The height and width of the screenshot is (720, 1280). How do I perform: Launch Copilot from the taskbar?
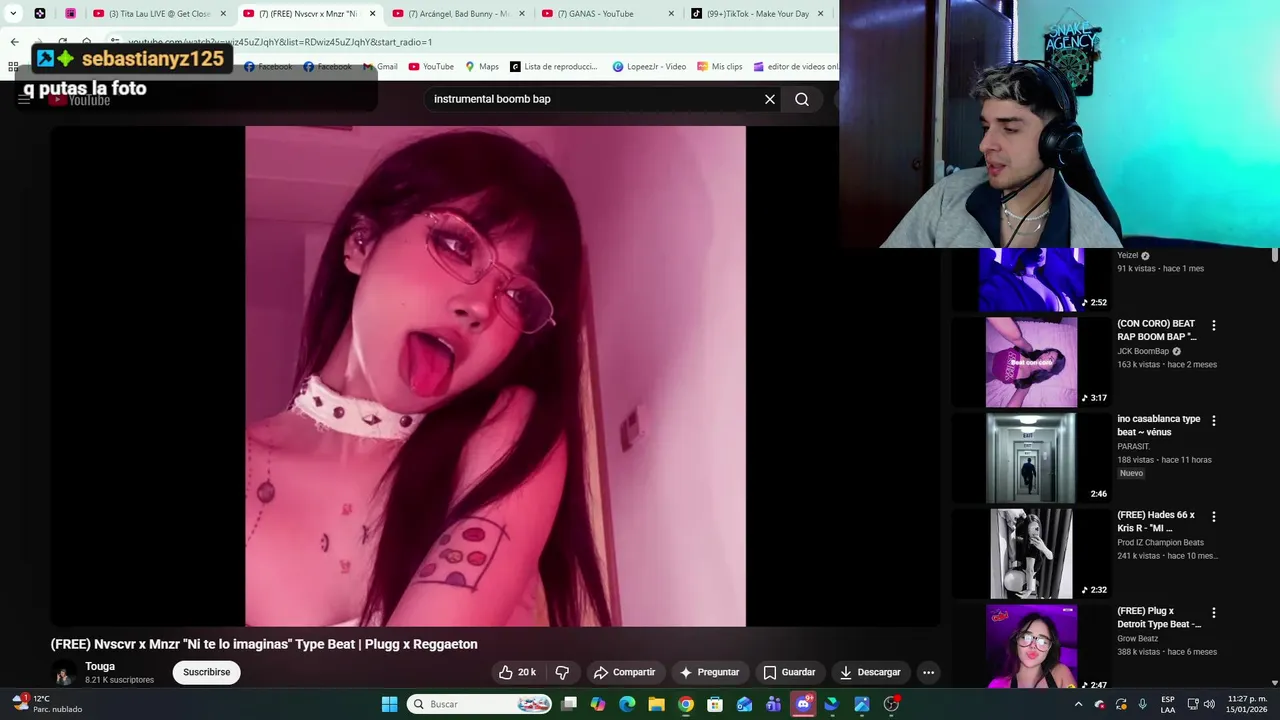[x=598, y=704]
